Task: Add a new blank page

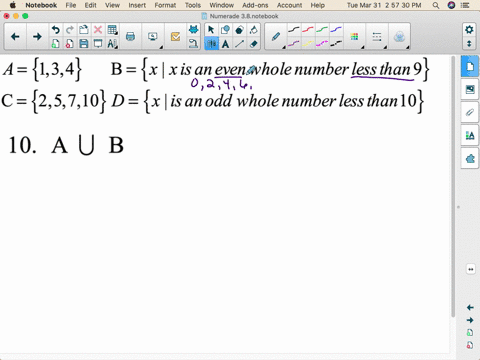Action: click(55, 44)
